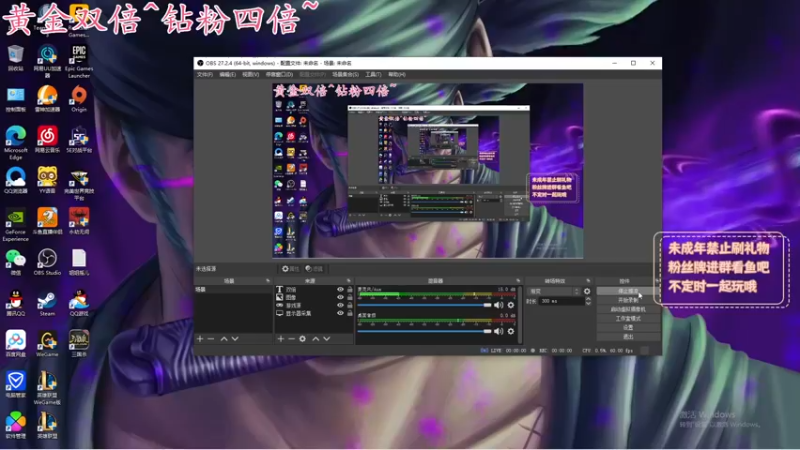800x450 pixels.
Task: Select the 显示器采集 source row
Action: coord(314,313)
